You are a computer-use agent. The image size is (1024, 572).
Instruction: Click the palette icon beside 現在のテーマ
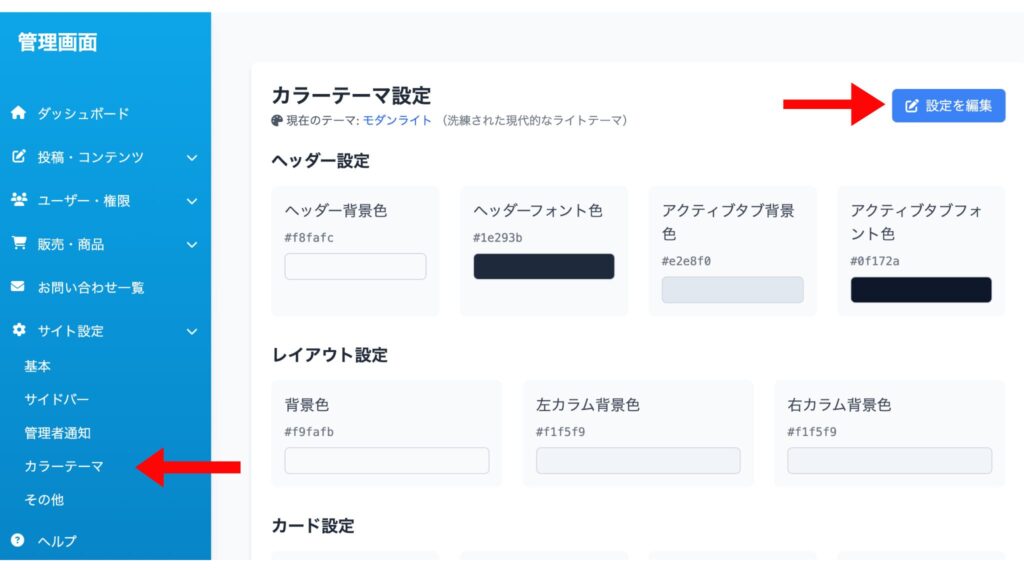coord(277,121)
